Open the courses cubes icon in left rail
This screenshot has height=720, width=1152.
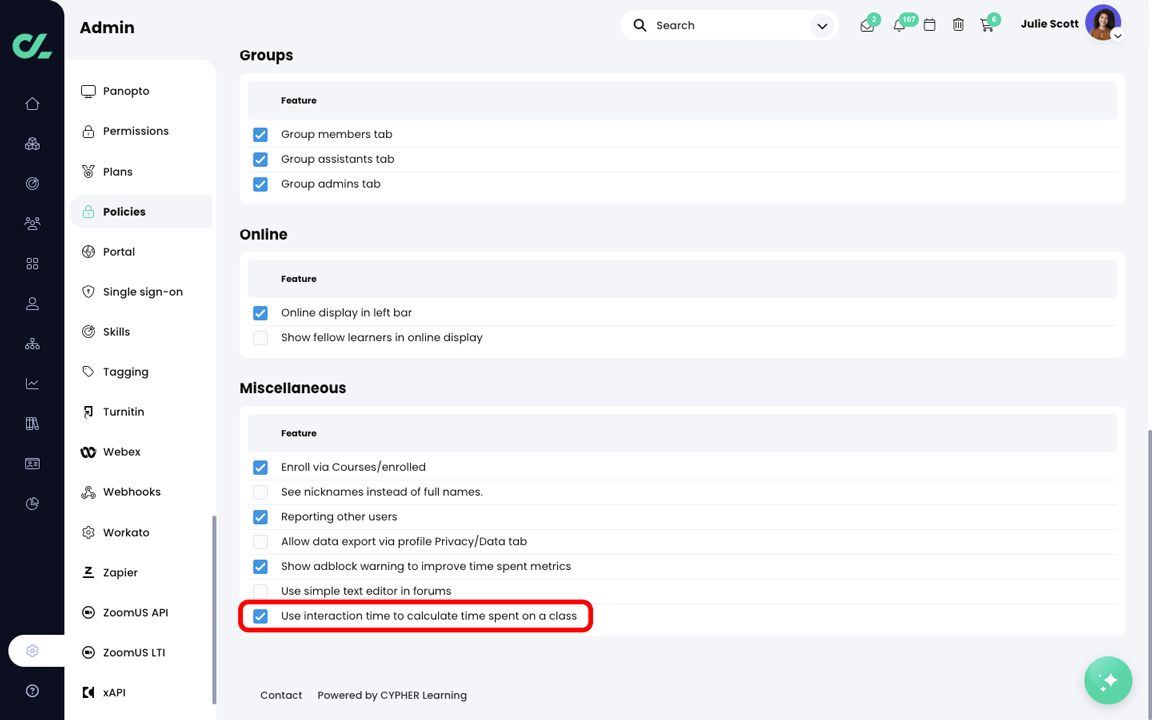tap(32, 143)
